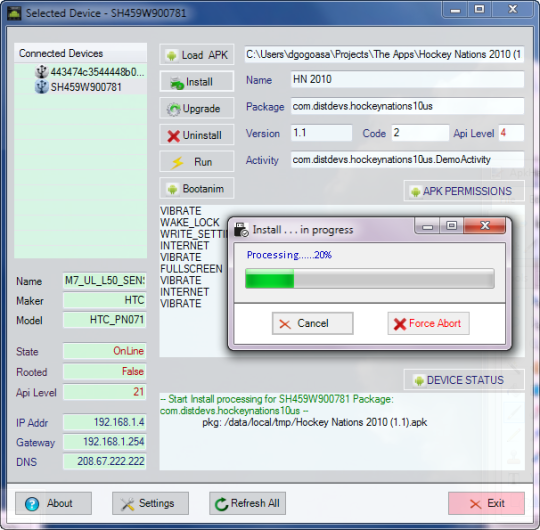Cancel the install in progress
Image resolution: width=540 pixels, height=530 pixels.
point(312,323)
